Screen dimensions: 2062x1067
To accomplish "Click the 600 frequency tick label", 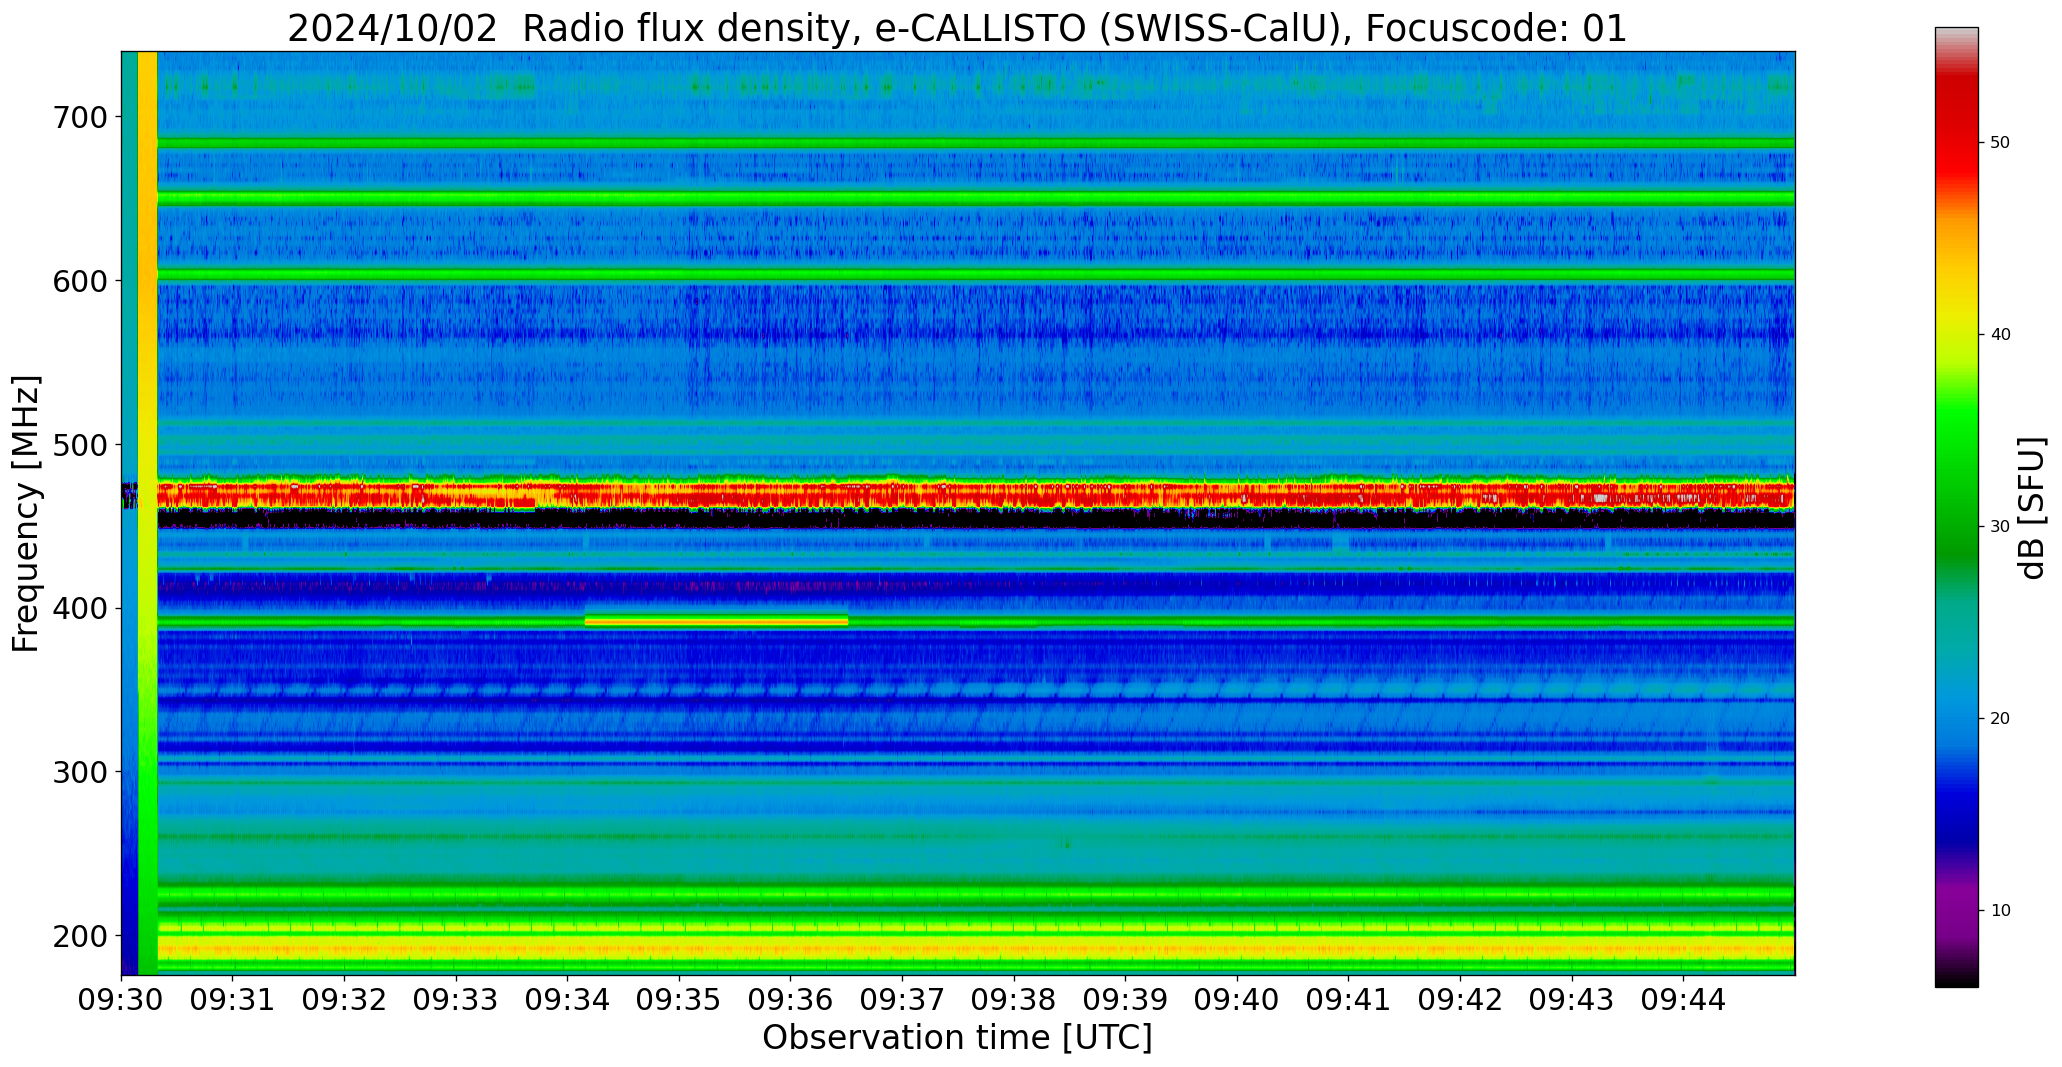I will pos(79,282).
